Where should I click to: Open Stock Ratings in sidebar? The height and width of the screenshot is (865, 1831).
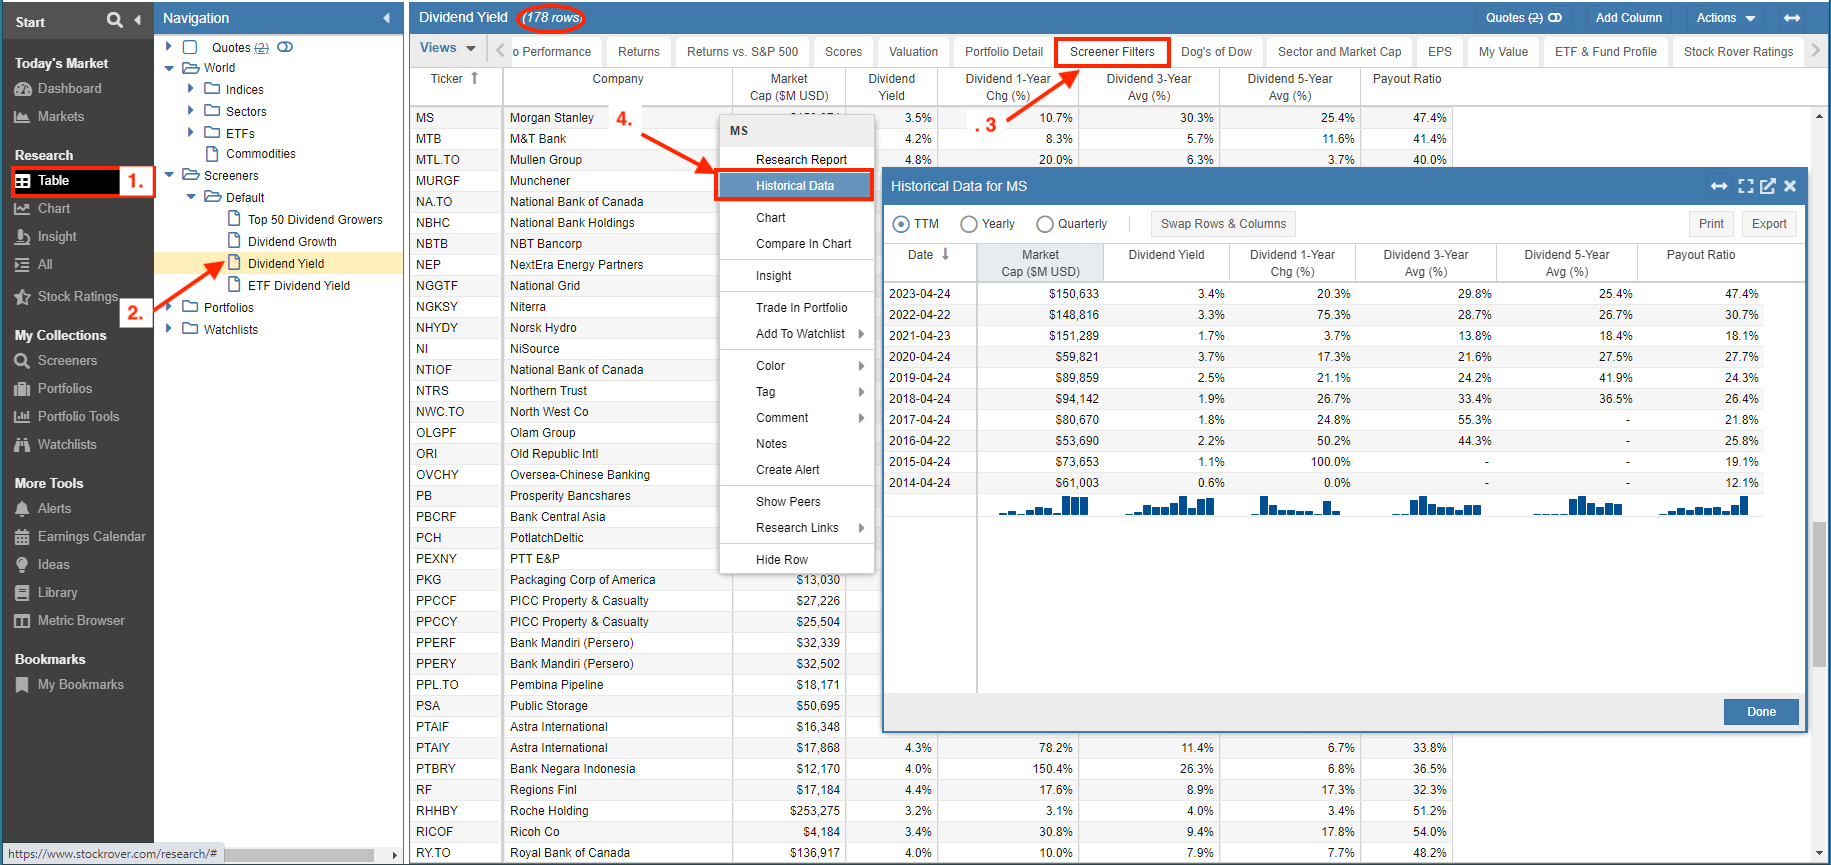click(x=66, y=297)
